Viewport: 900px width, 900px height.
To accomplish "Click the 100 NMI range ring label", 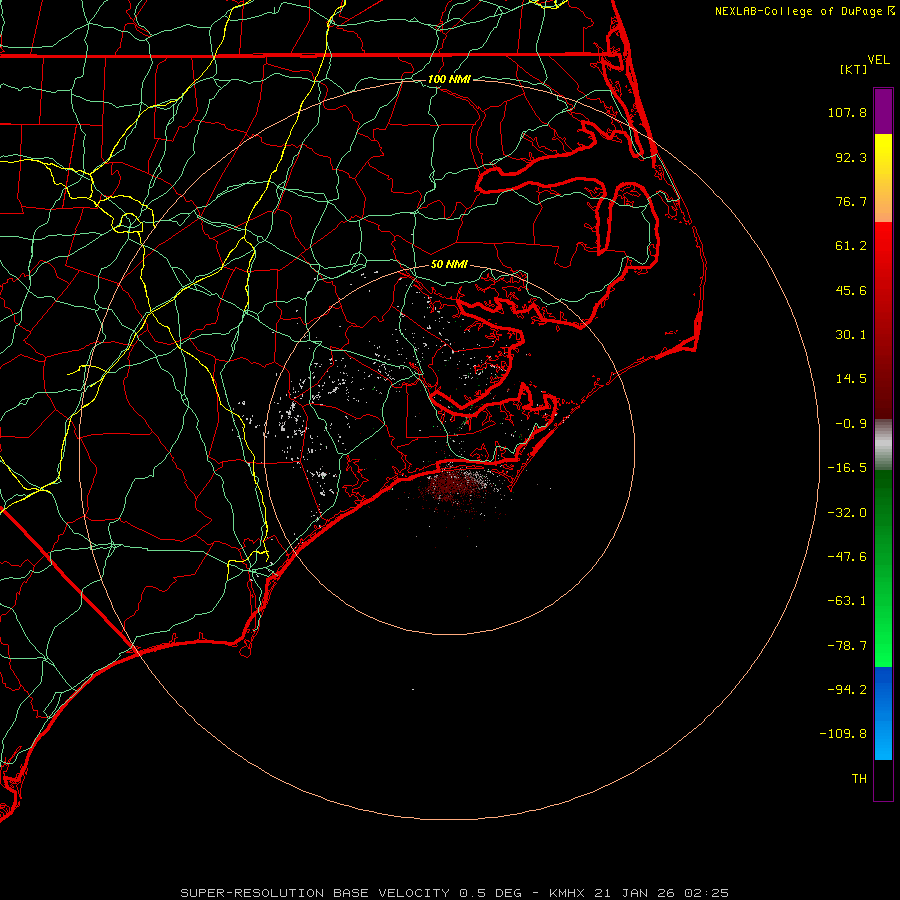I will click(x=449, y=79).
